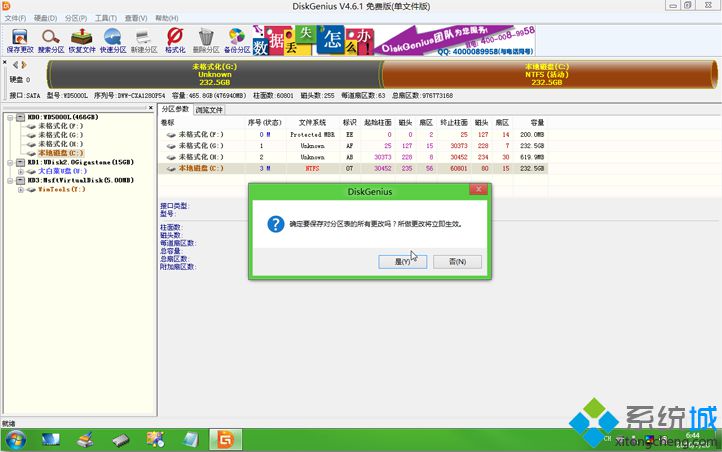Viewport: 722px width, 452px height.
Task: Open the 工具(T) menu
Action: [x=105, y=18]
